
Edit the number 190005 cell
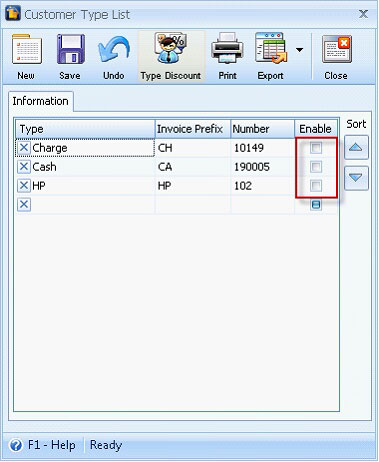click(263, 167)
